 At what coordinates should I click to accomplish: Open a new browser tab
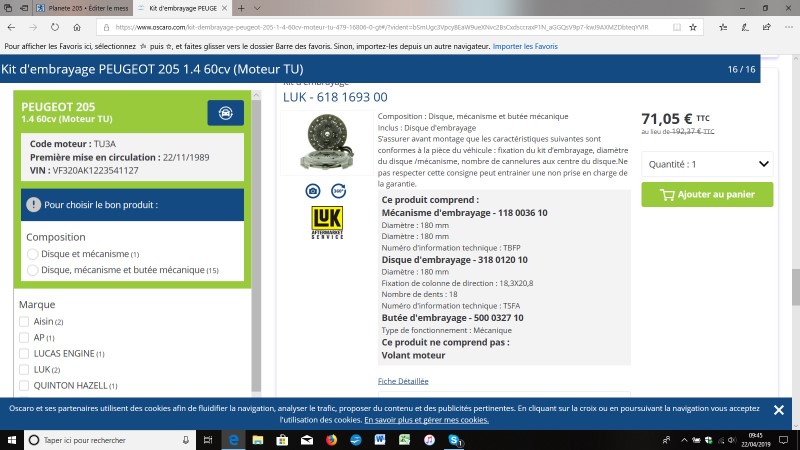[241, 8]
